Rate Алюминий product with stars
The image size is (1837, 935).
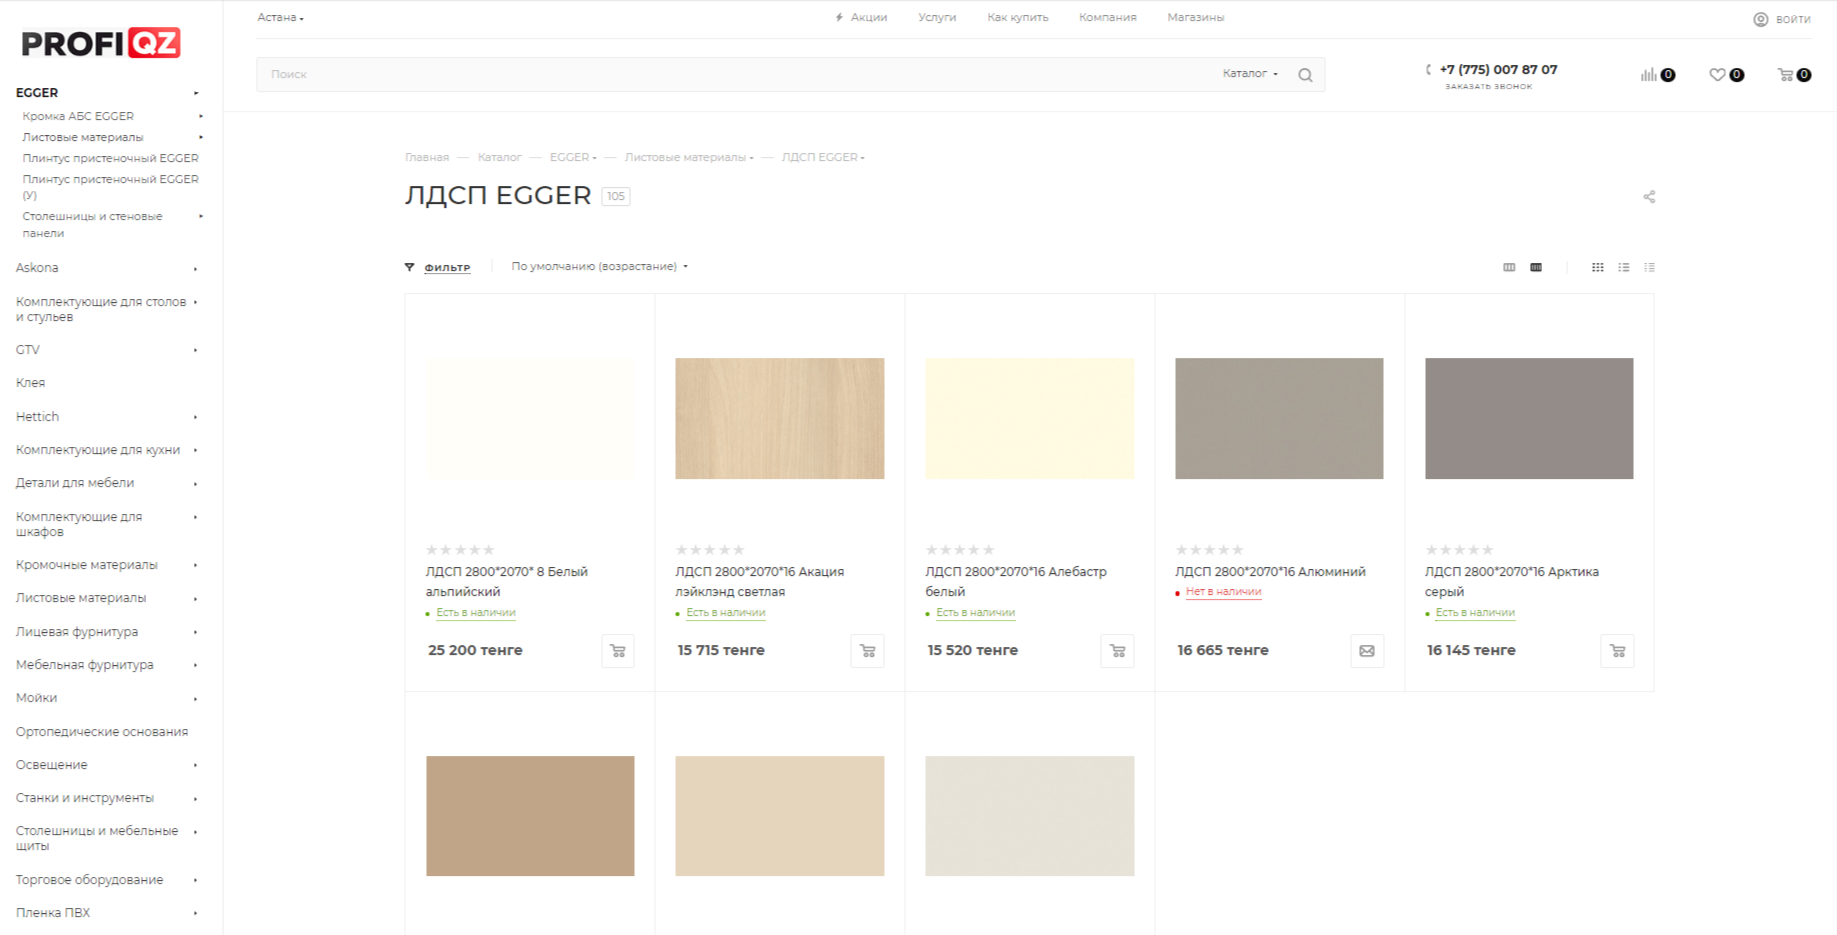(1209, 550)
